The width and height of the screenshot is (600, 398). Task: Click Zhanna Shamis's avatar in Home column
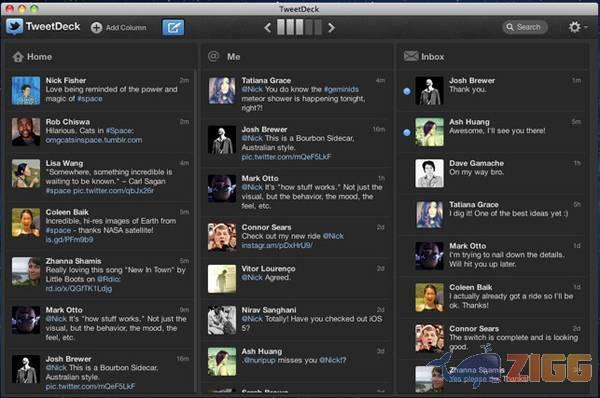[x=26, y=271]
